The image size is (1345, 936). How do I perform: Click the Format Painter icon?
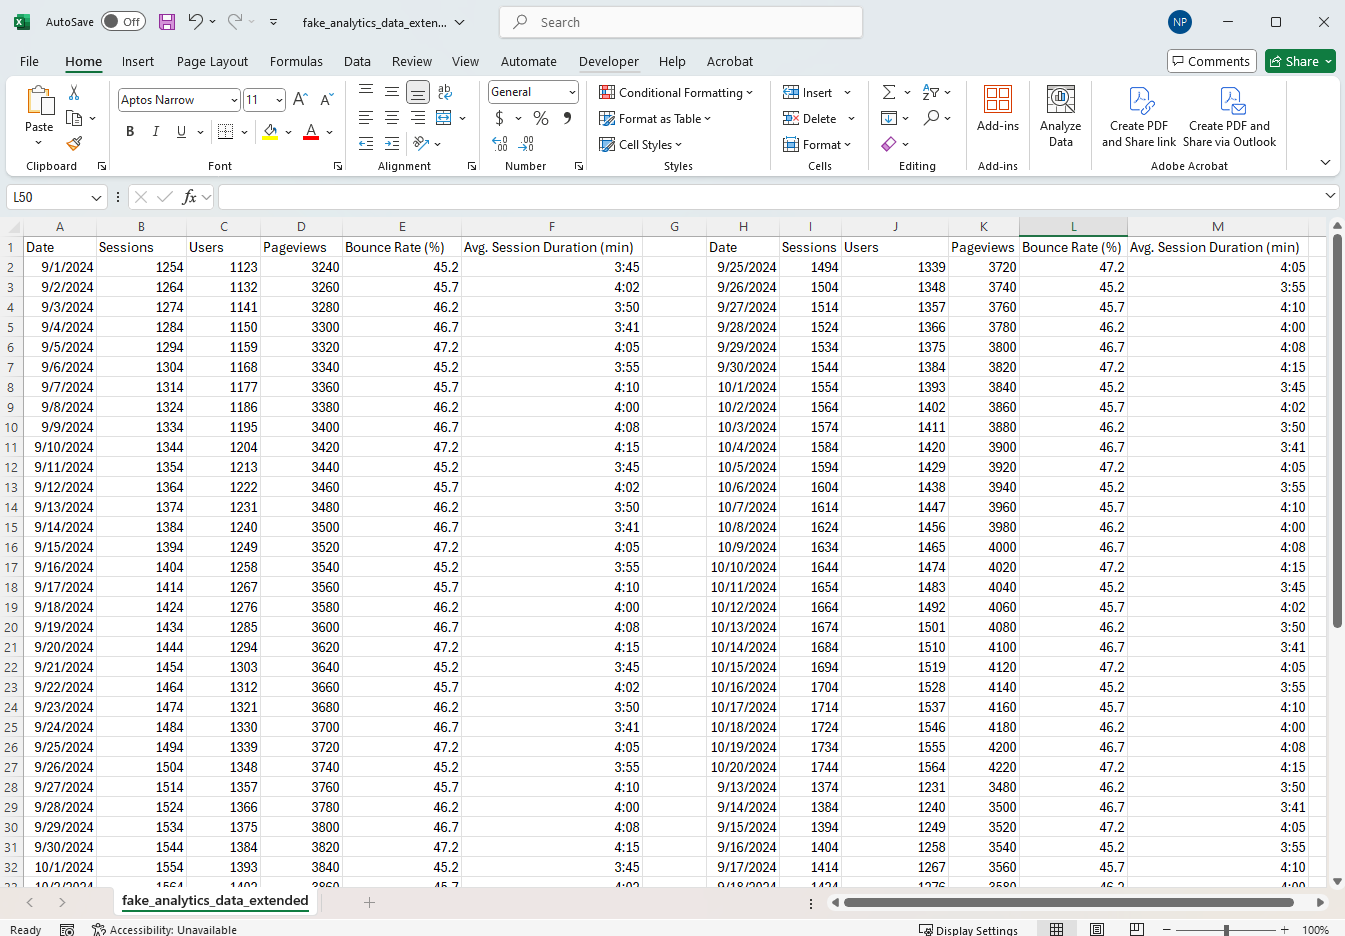74,143
